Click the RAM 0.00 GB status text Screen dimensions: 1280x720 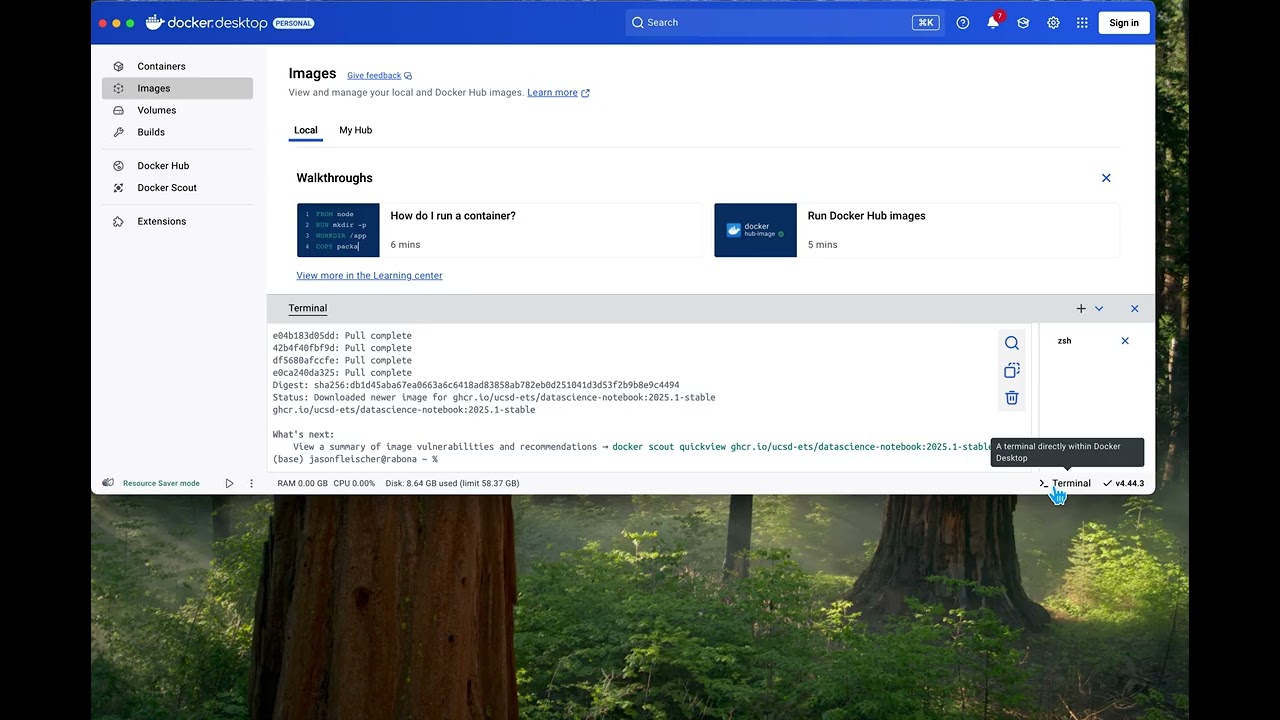pyautogui.click(x=302, y=484)
